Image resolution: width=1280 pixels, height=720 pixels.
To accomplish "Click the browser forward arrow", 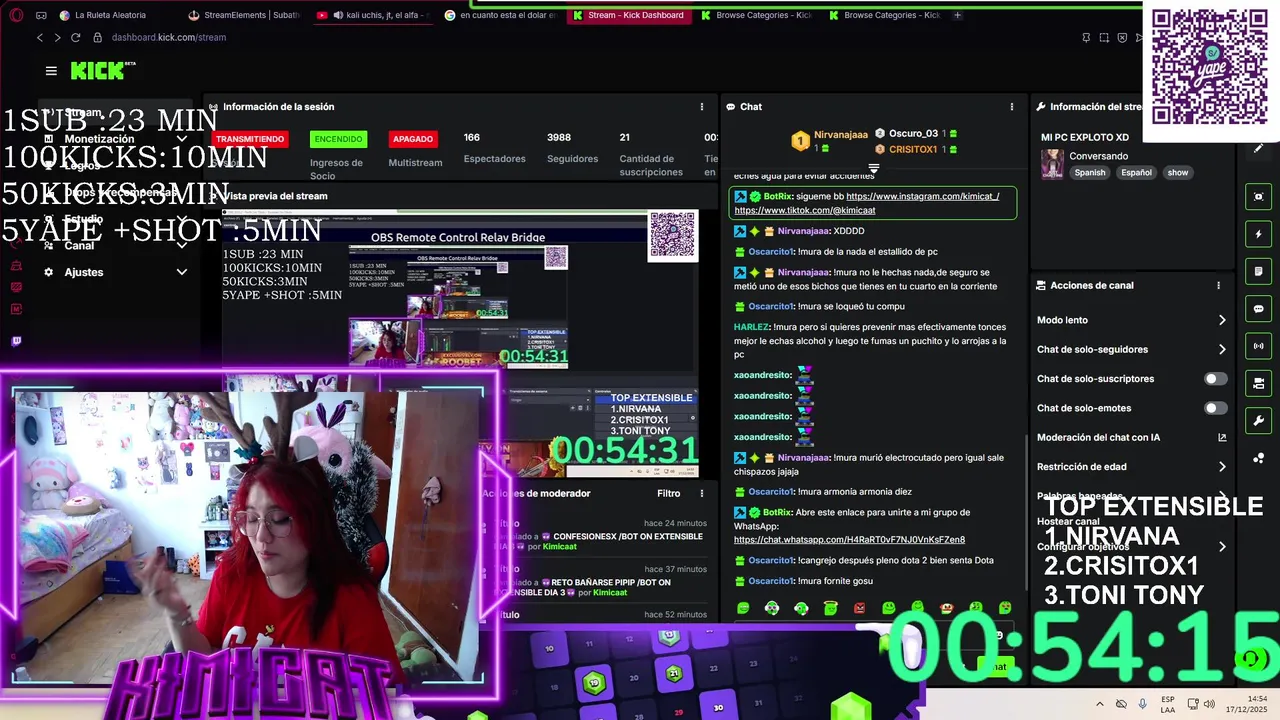I will (57, 37).
